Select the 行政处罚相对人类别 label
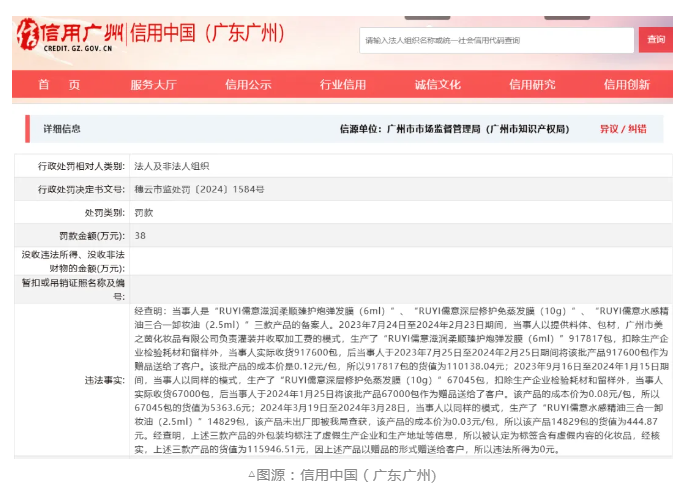The height and width of the screenshot is (497, 693). pyautogui.click(x=81, y=166)
